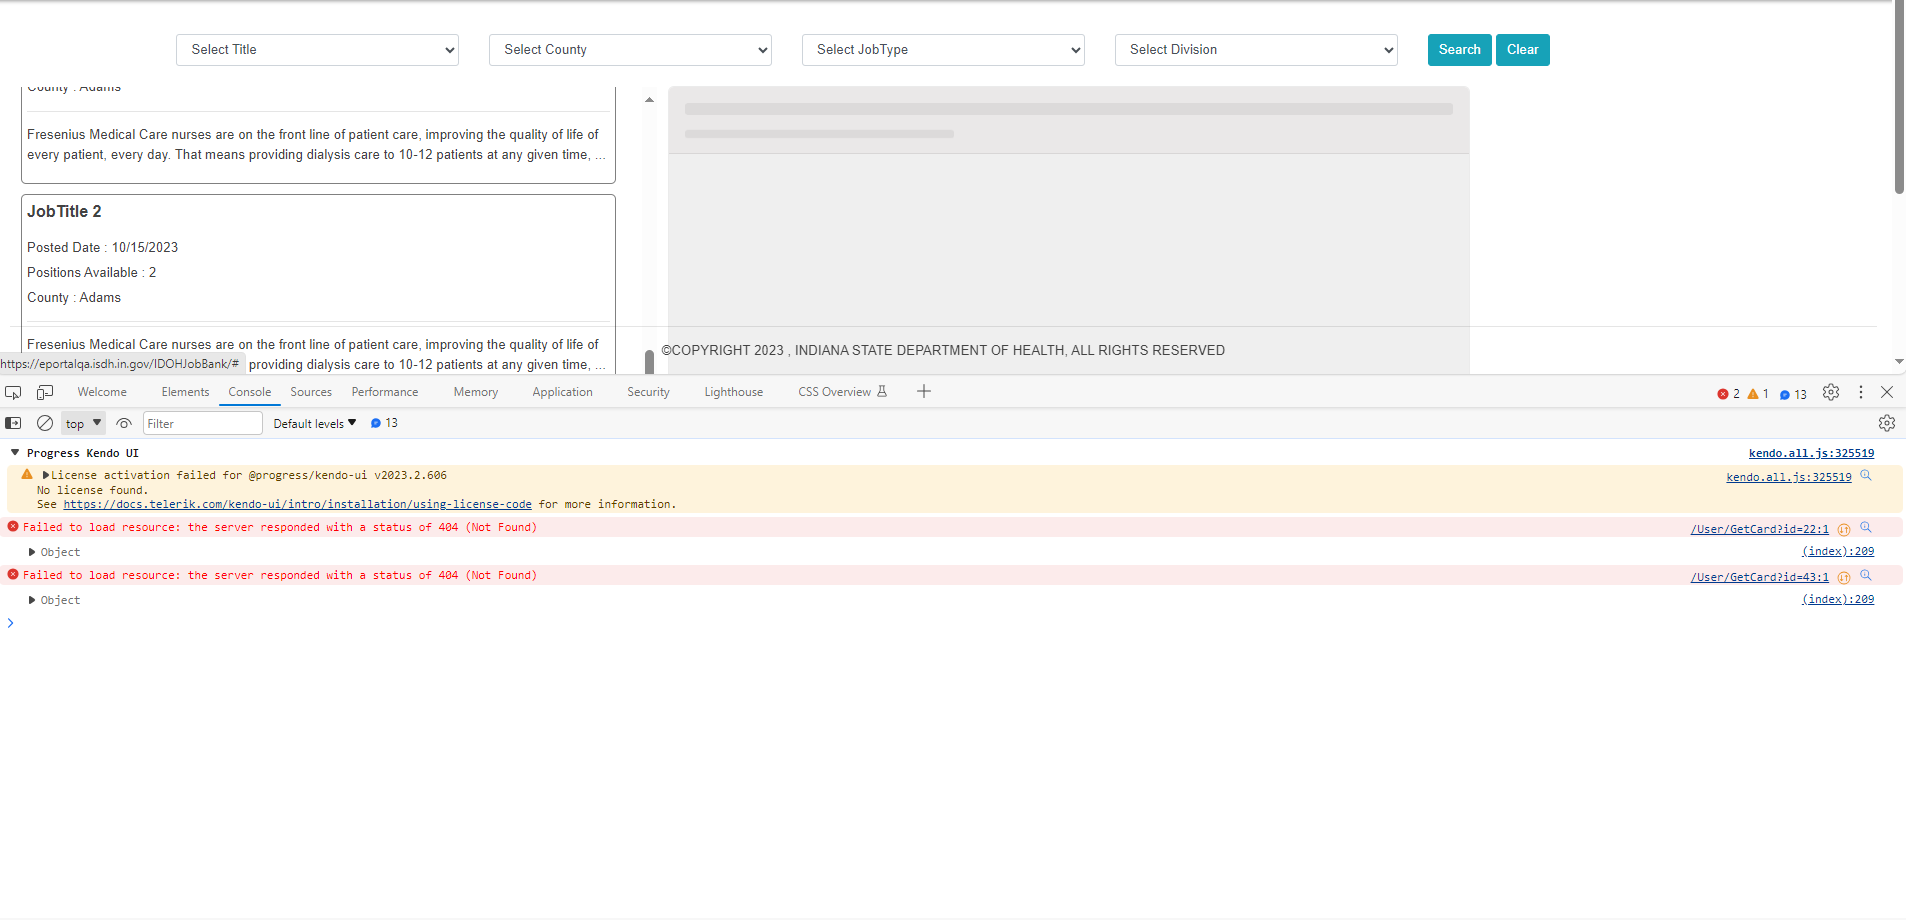Click magnifier icon on GetCard?id=43 error row

click(1865, 576)
